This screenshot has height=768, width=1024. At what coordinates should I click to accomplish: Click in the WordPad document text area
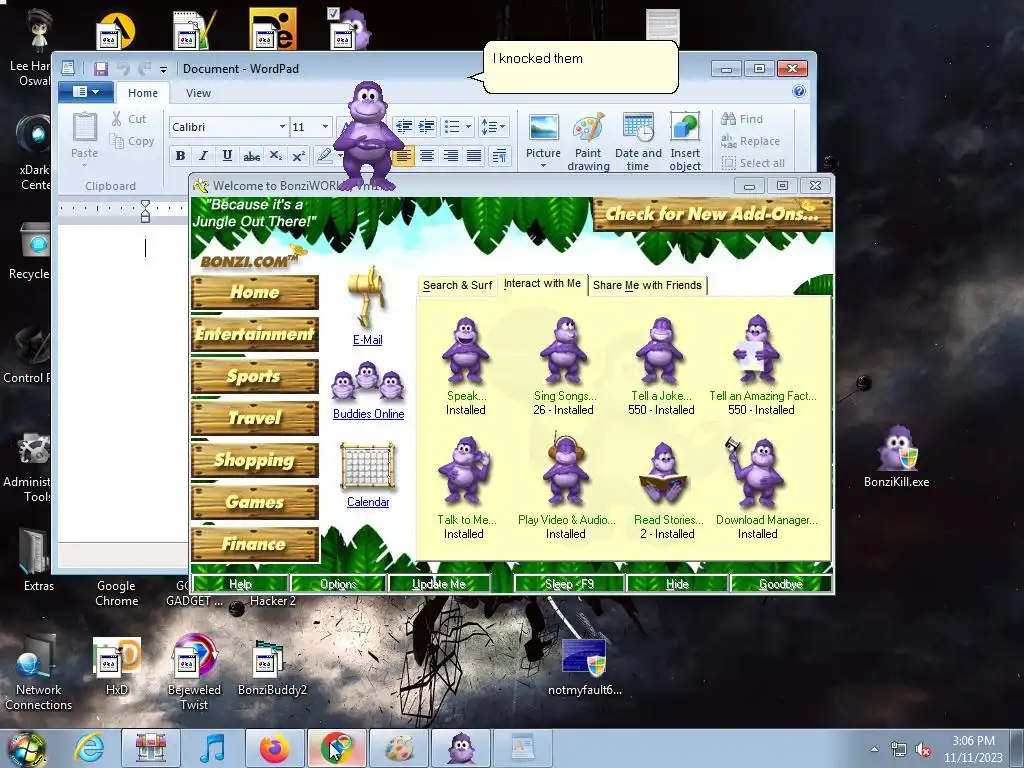(x=123, y=384)
